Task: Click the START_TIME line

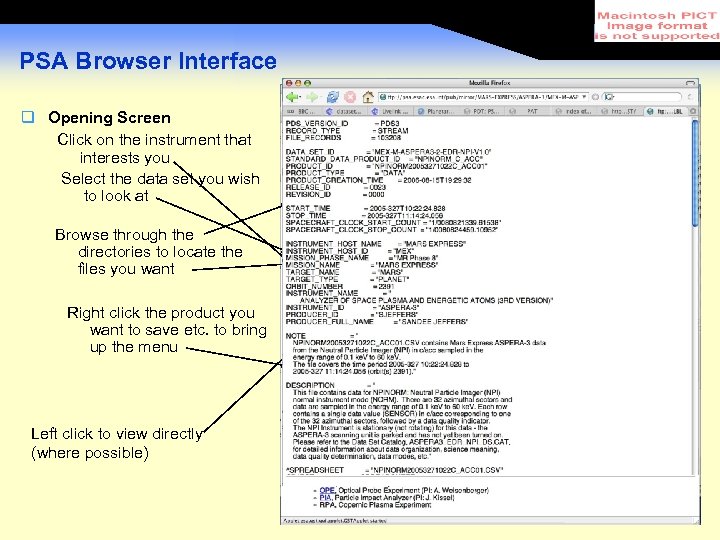Action: pos(366,208)
